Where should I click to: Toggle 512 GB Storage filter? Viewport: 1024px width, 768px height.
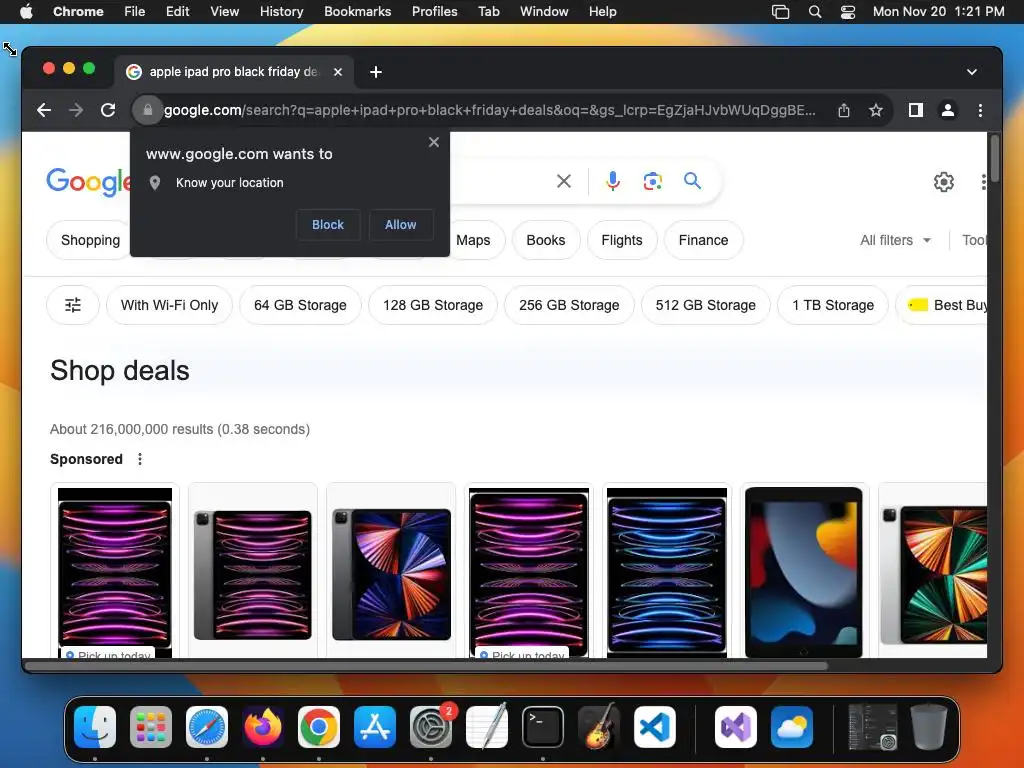pyautogui.click(x=705, y=305)
